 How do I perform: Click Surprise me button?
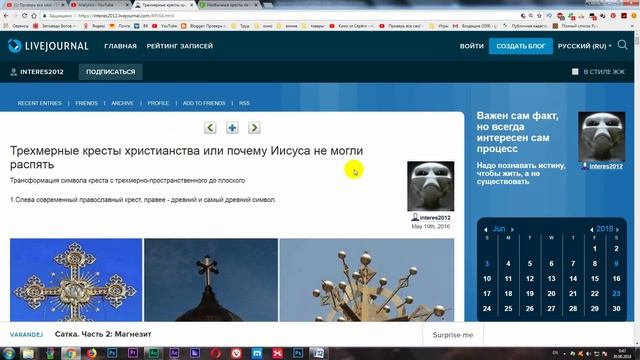pyautogui.click(x=453, y=335)
